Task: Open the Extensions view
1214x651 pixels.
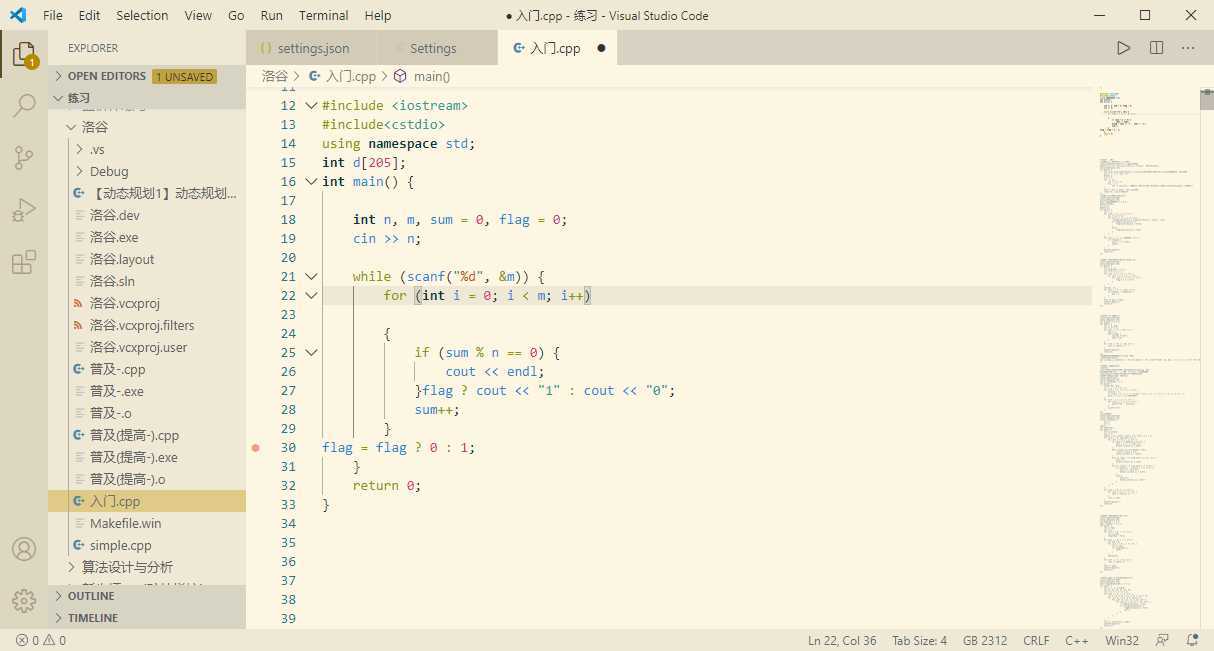Action: point(24,262)
